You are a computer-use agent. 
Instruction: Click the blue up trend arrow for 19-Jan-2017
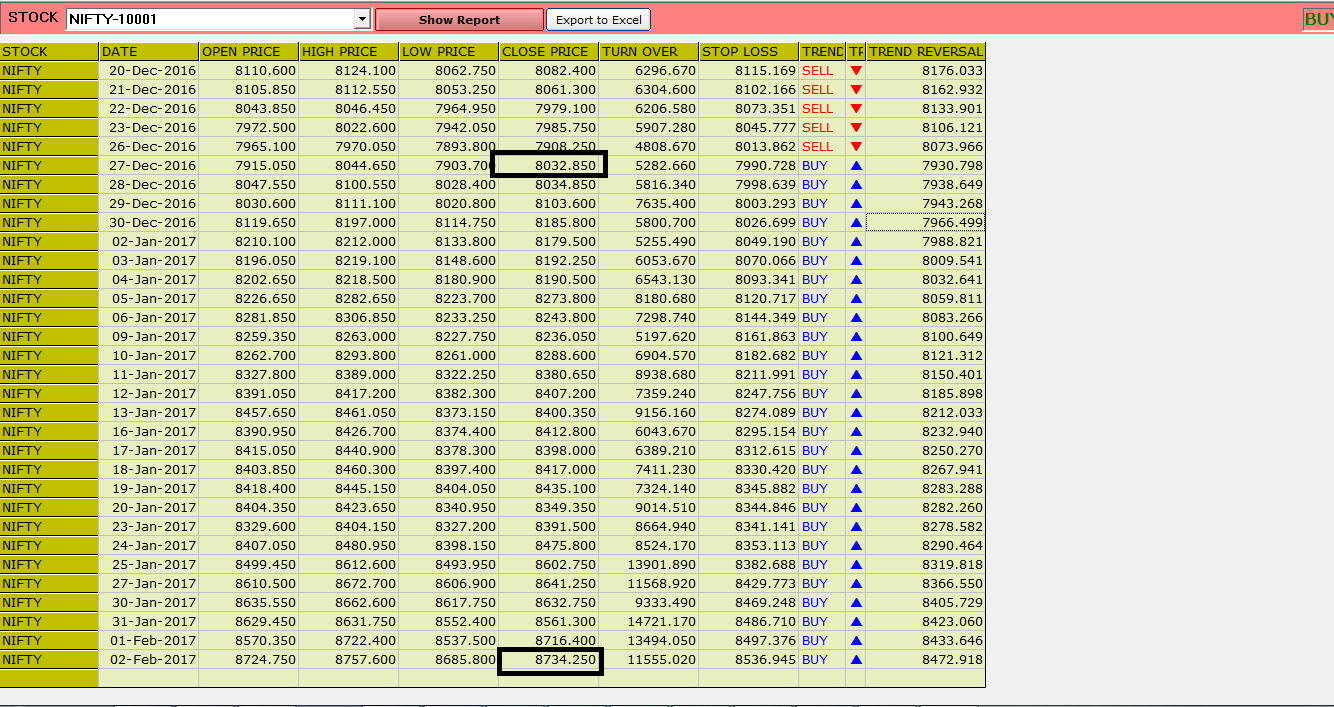(x=856, y=489)
